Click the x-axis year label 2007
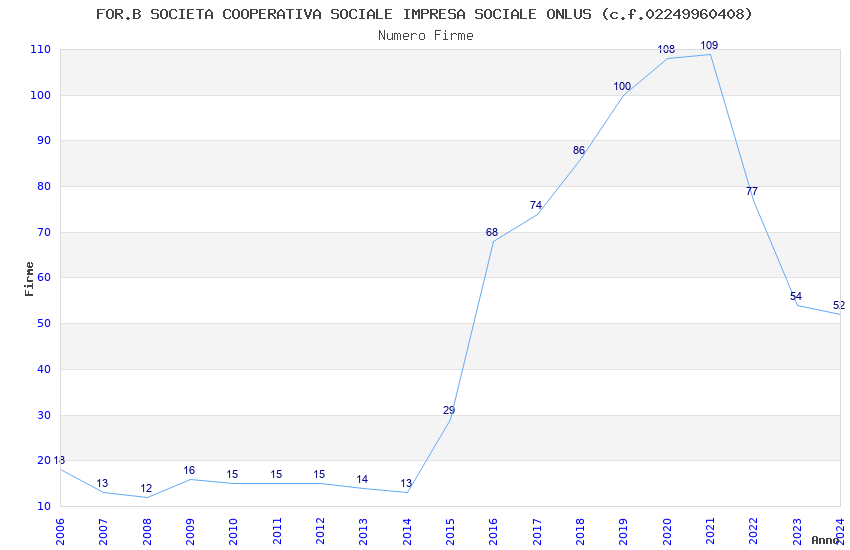 pyautogui.click(x=104, y=531)
